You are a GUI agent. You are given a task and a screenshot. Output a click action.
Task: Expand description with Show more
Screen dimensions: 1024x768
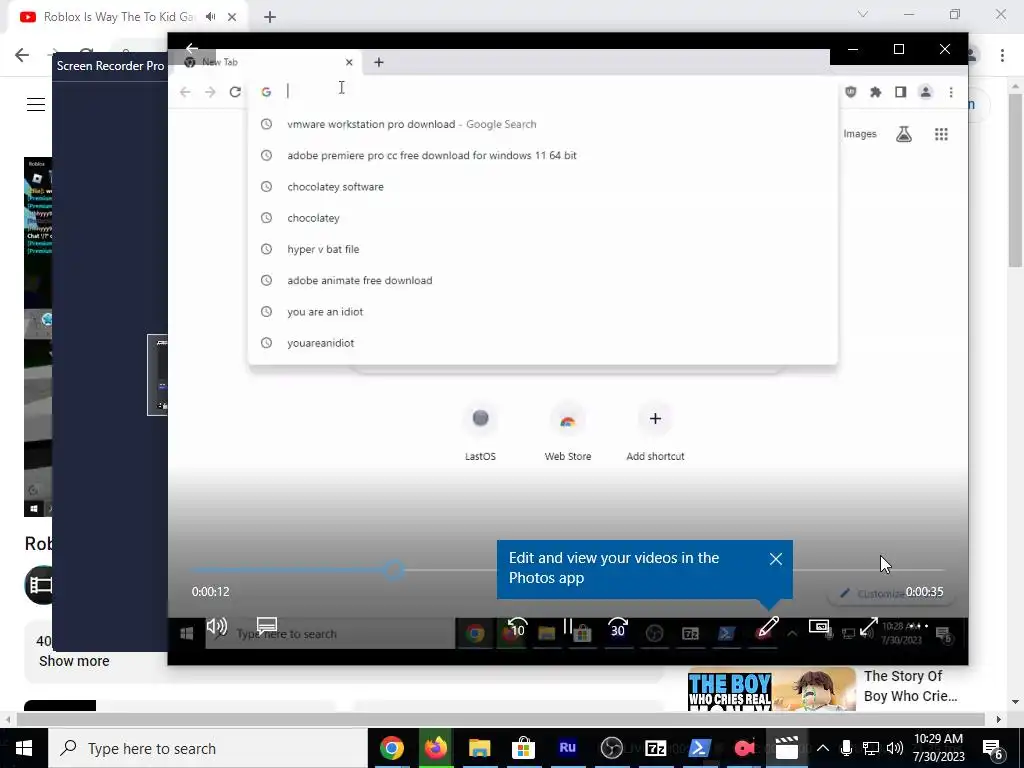coord(74,661)
